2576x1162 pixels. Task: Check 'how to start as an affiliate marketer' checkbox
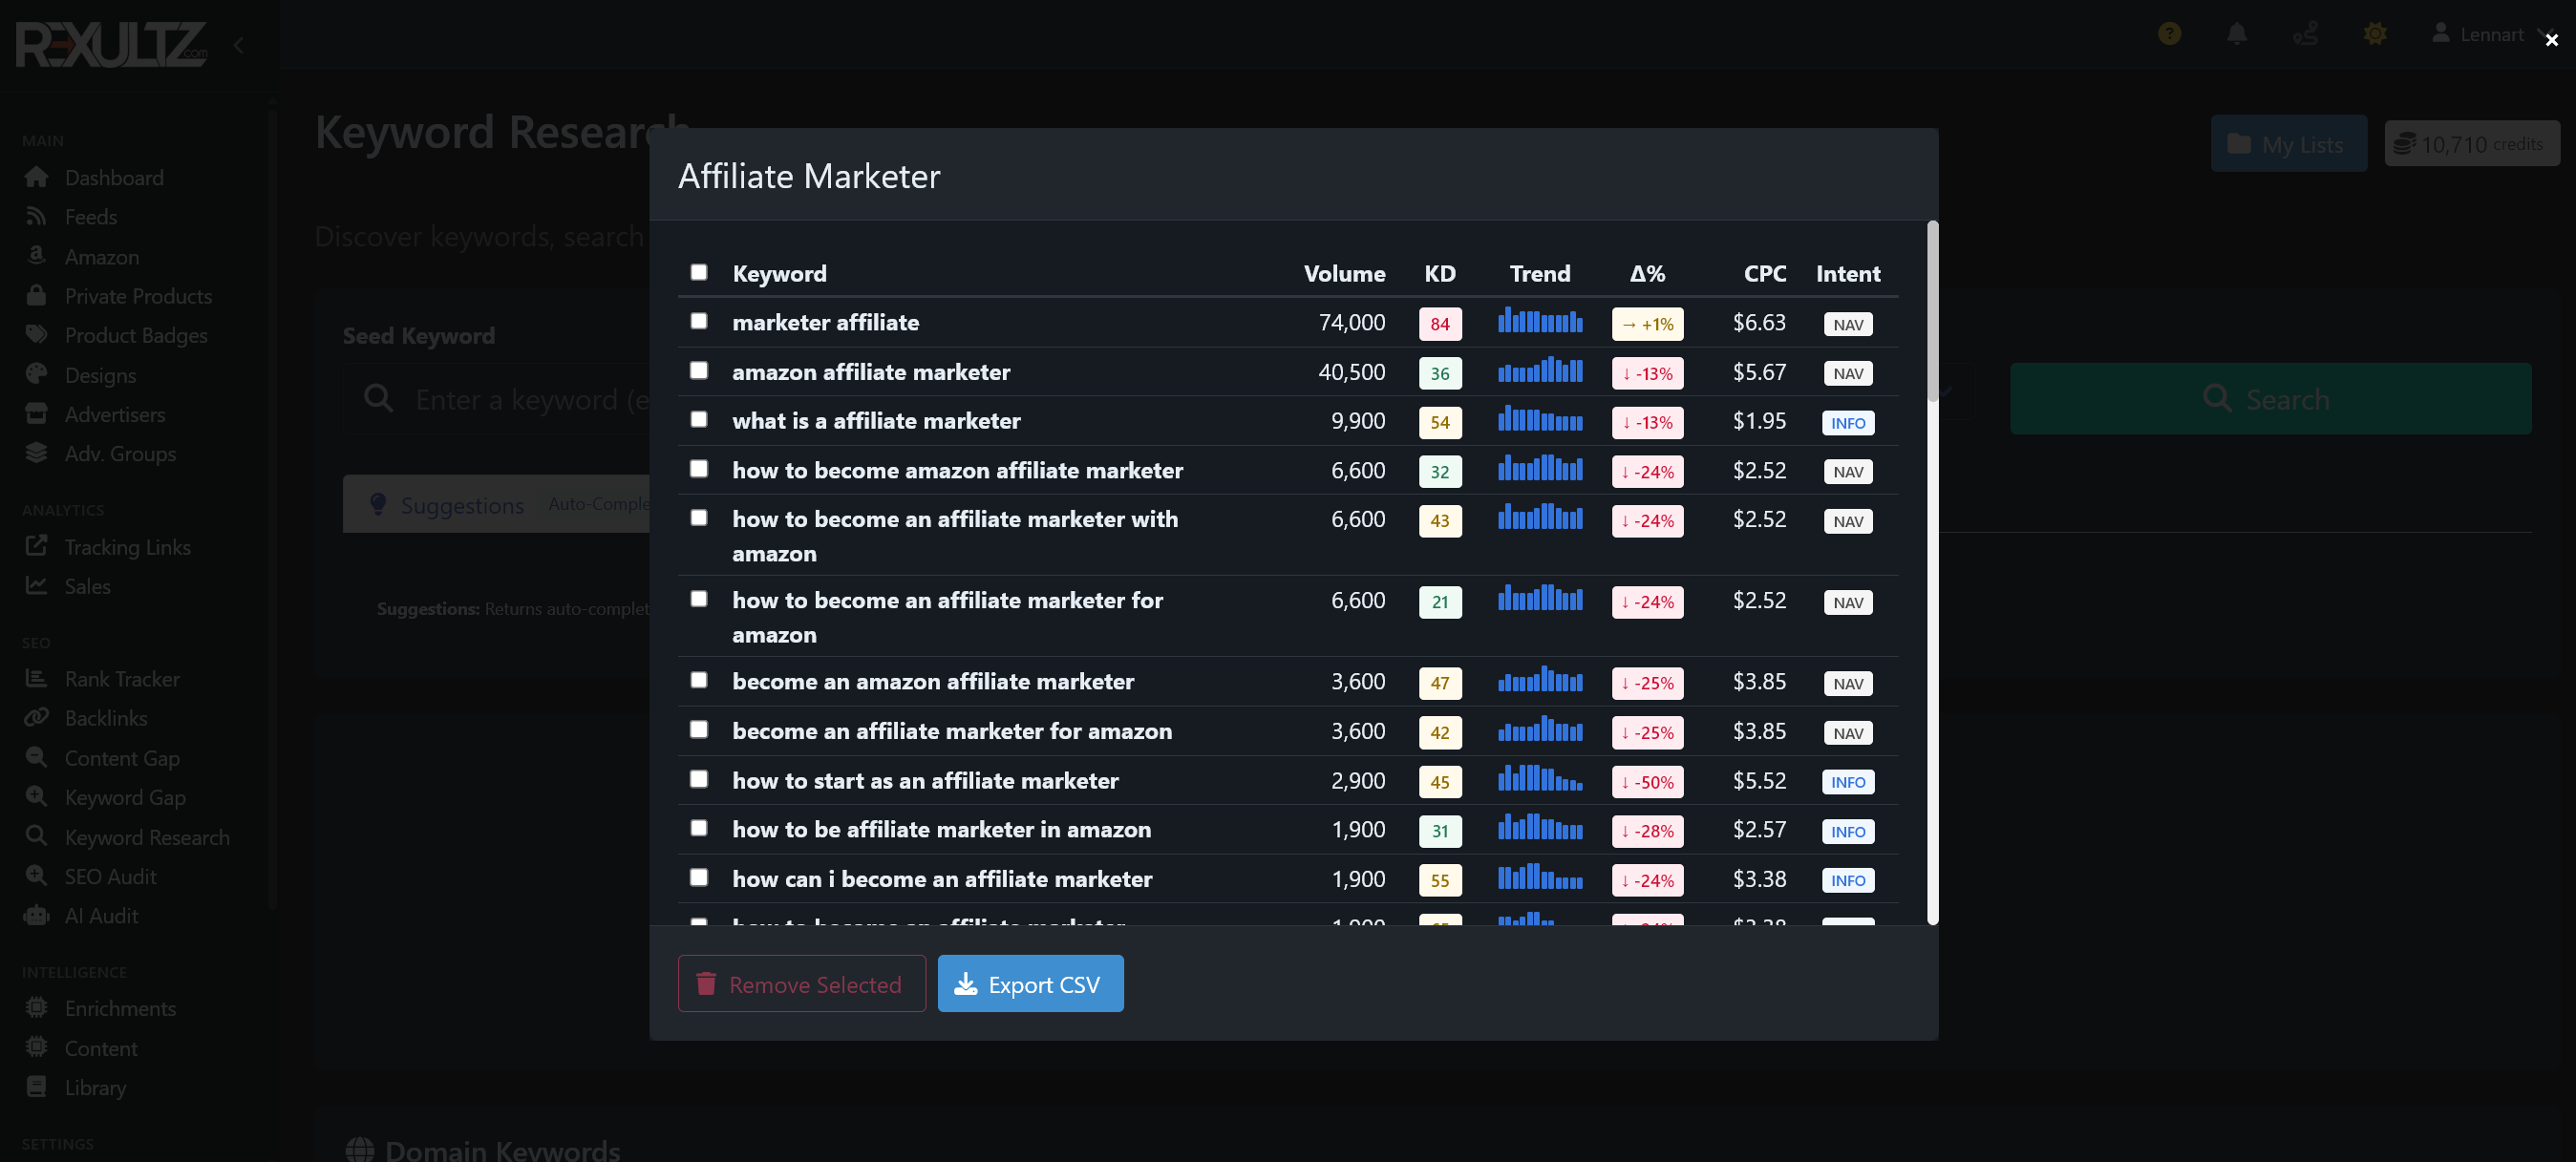(699, 779)
